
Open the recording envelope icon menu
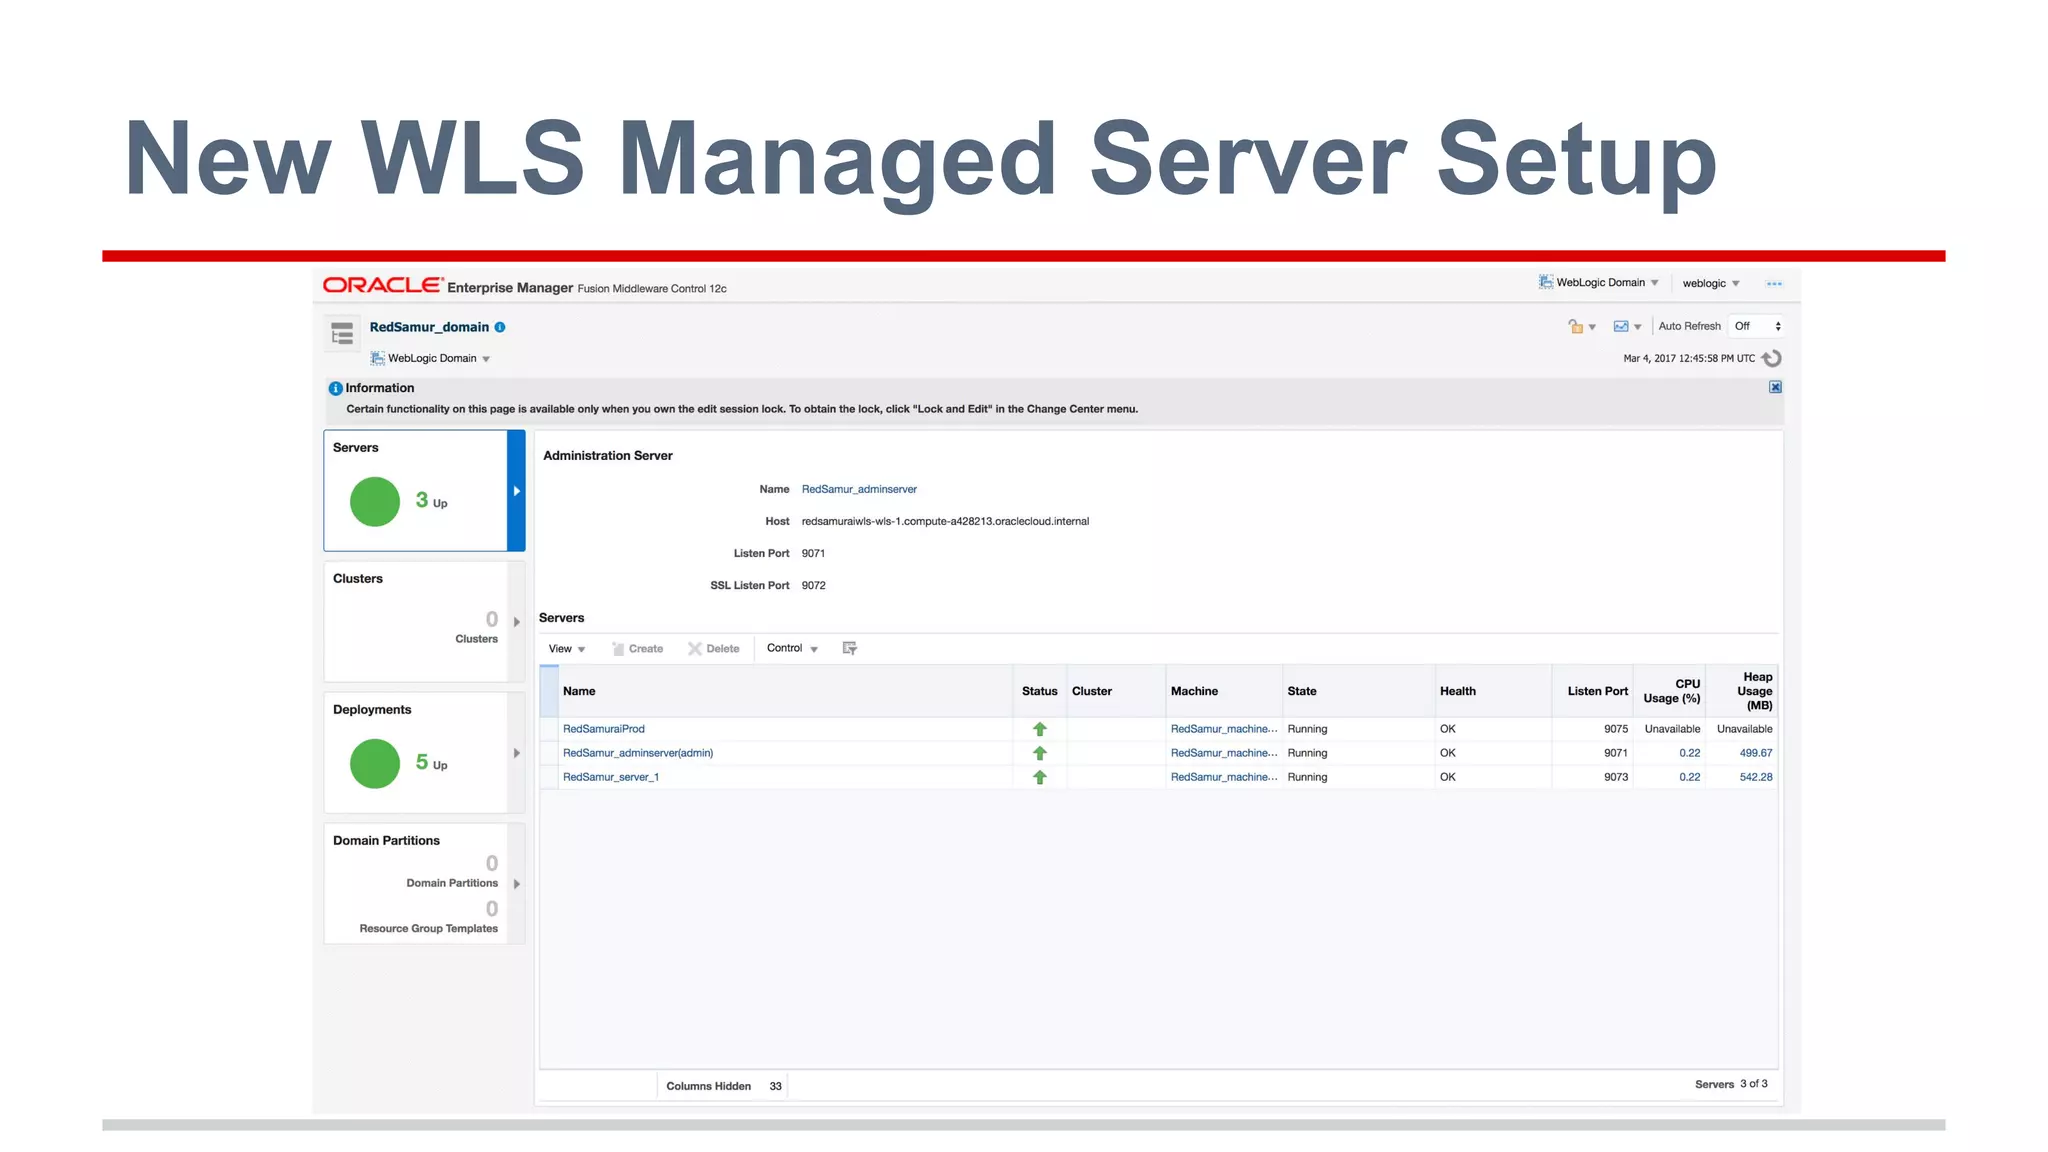tap(1627, 326)
